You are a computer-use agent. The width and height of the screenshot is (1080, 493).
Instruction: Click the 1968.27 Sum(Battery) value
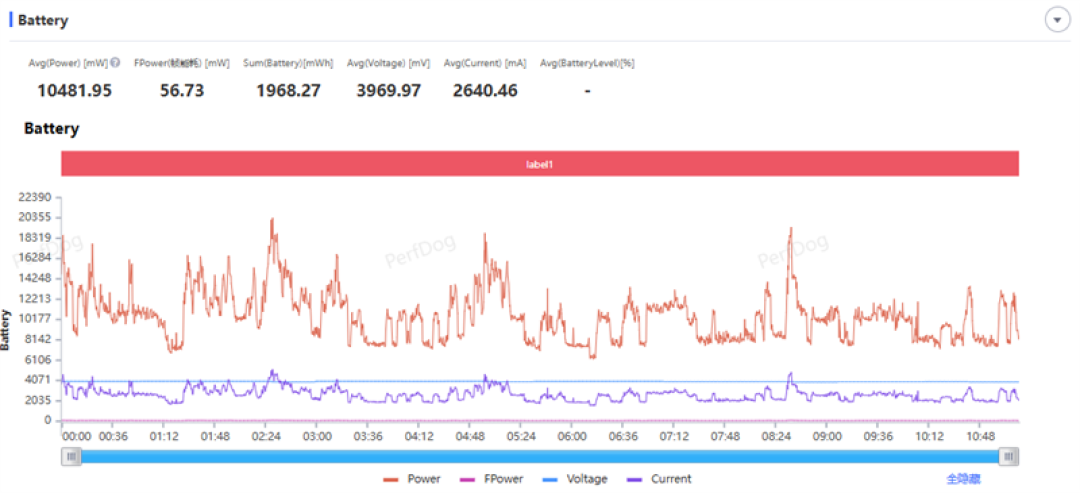tap(289, 90)
